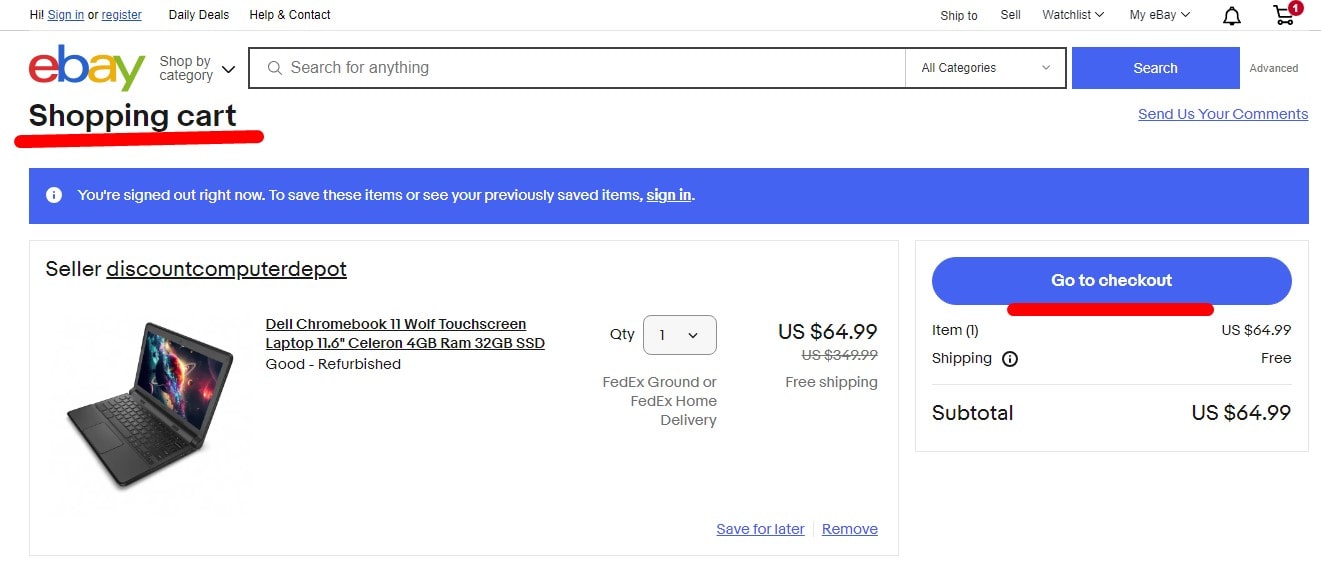Click the info icon in signed-out banner

pos(54,195)
